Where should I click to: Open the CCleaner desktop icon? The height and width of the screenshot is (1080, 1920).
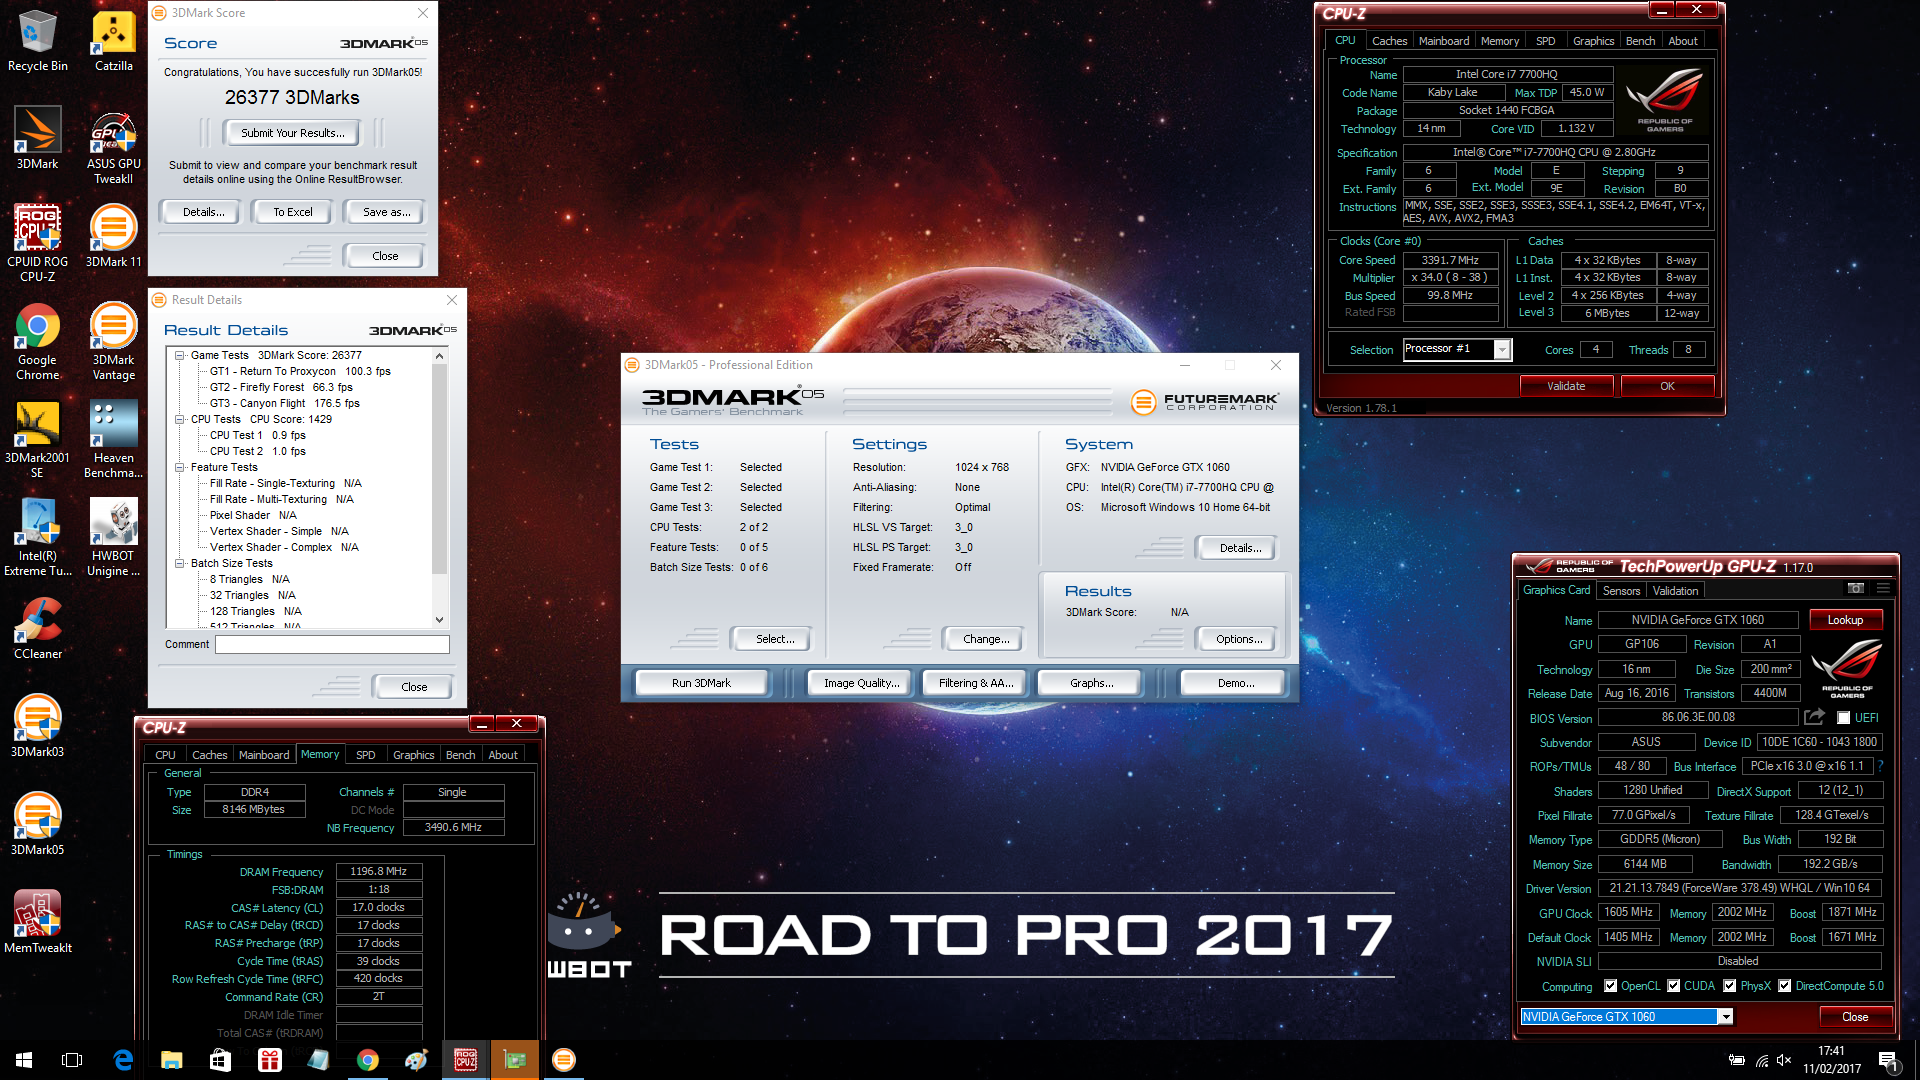coord(38,628)
